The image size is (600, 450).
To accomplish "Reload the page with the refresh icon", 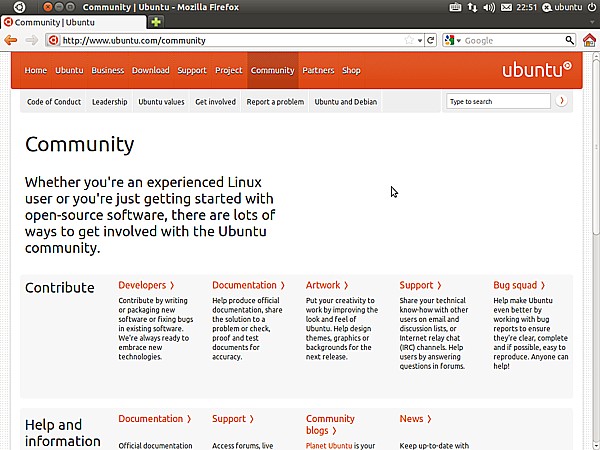I will [x=430, y=40].
